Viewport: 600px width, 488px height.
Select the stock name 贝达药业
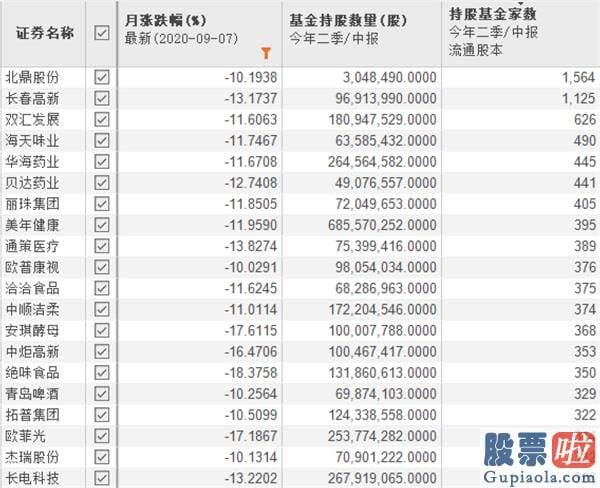point(32,183)
